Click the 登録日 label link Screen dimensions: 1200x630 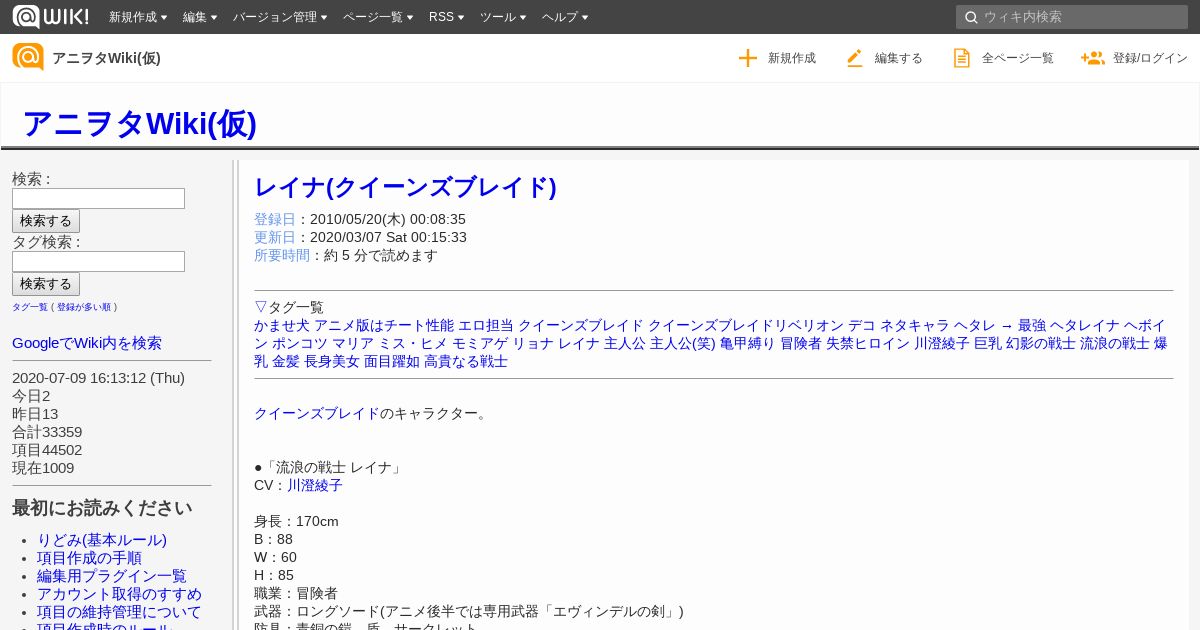tap(275, 219)
